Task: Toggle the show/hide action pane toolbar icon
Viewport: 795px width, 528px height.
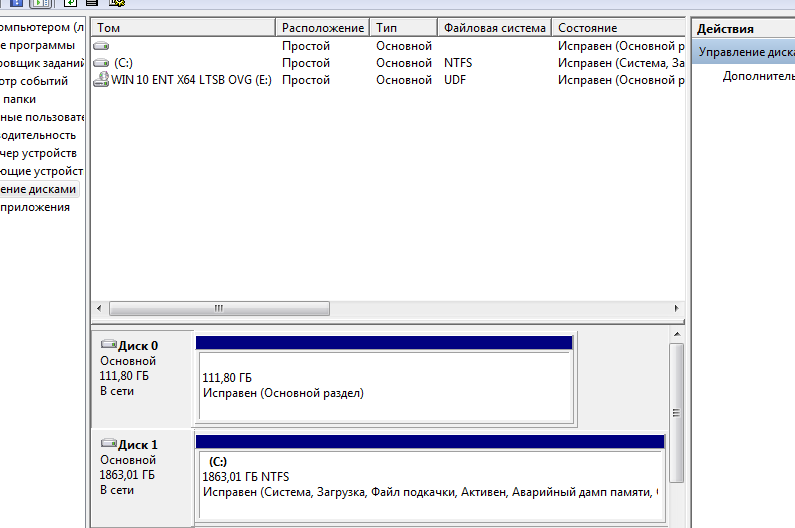Action: tap(41, 3)
